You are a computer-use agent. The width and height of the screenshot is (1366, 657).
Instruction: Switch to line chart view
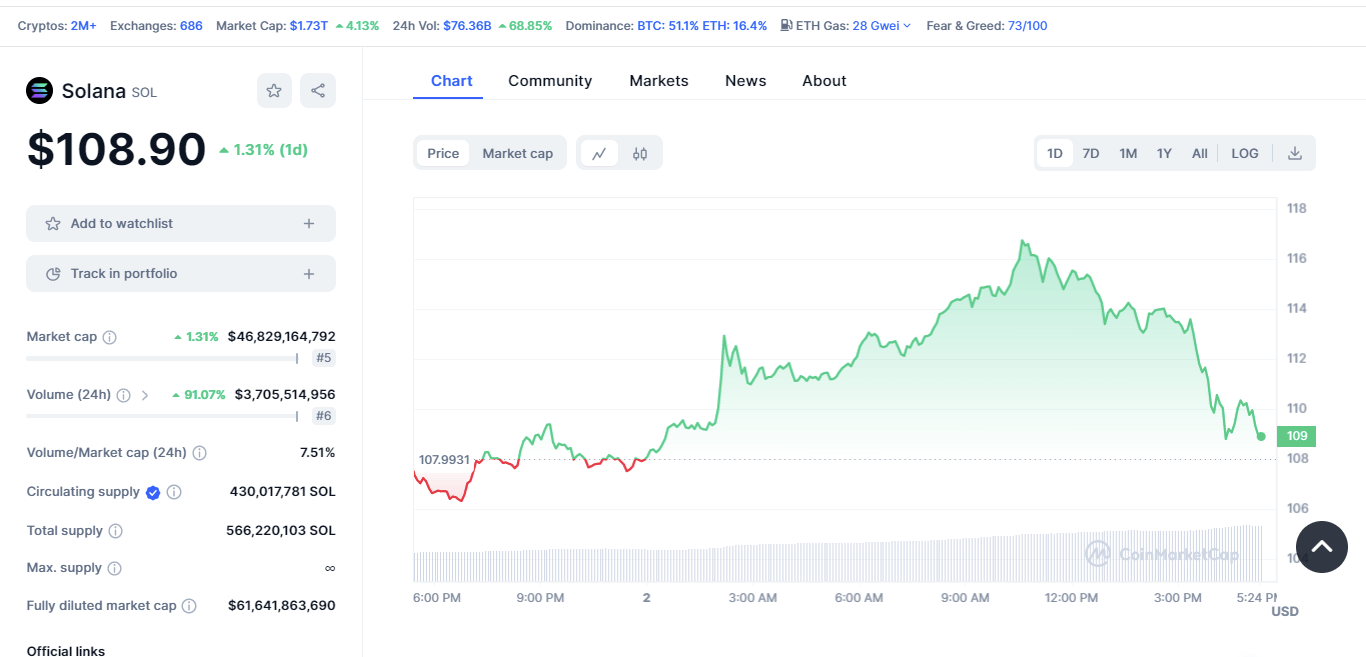(x=599, y=153)
